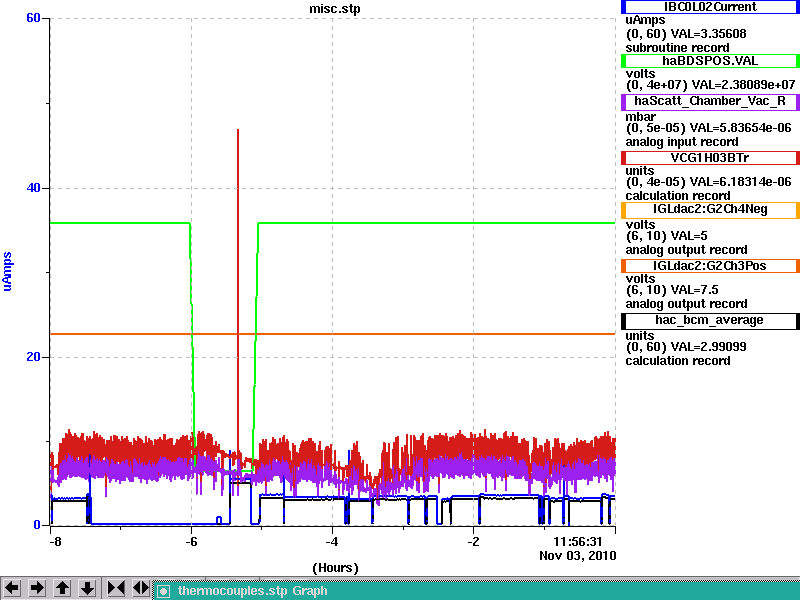Click the 'subroutine record' text
800x600 pixels.
click(x=677, y=48)
